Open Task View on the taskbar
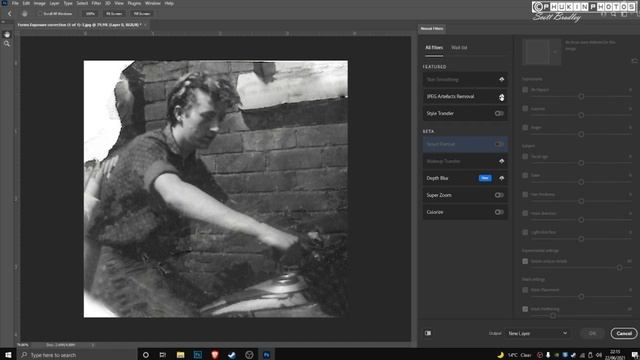640x360 pixels. click(x=162, y=355)
